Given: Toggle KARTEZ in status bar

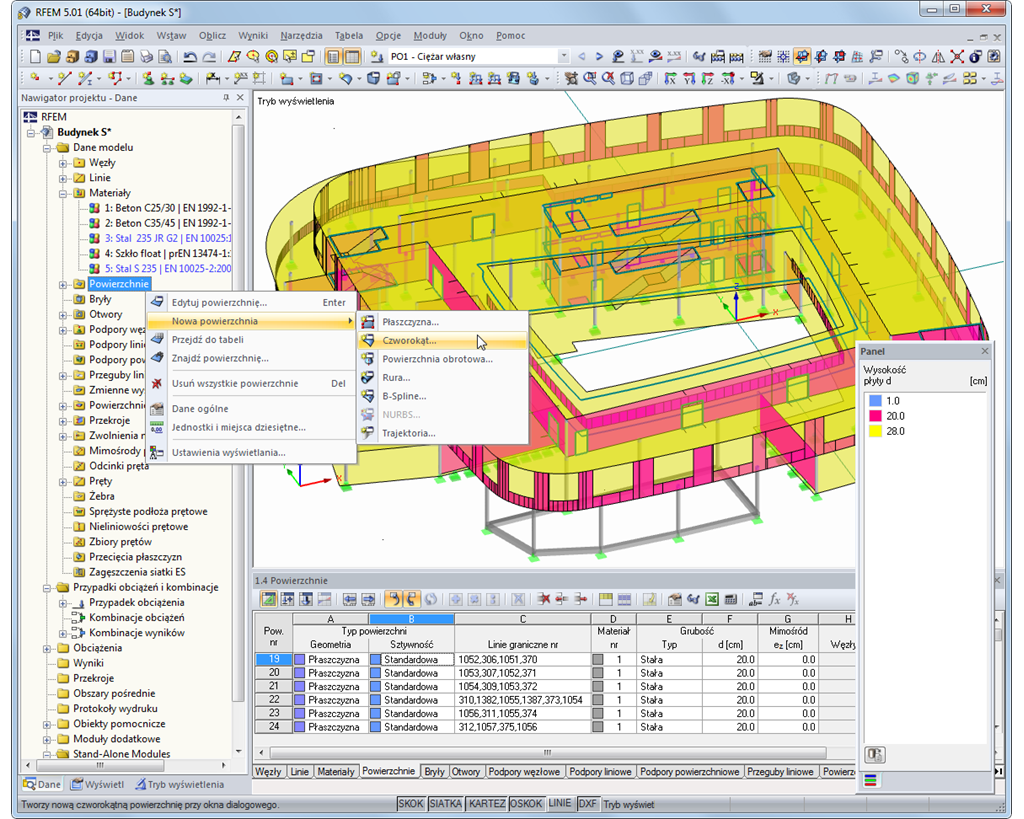Looking at the screenshot, I should [x=487, y=803].
